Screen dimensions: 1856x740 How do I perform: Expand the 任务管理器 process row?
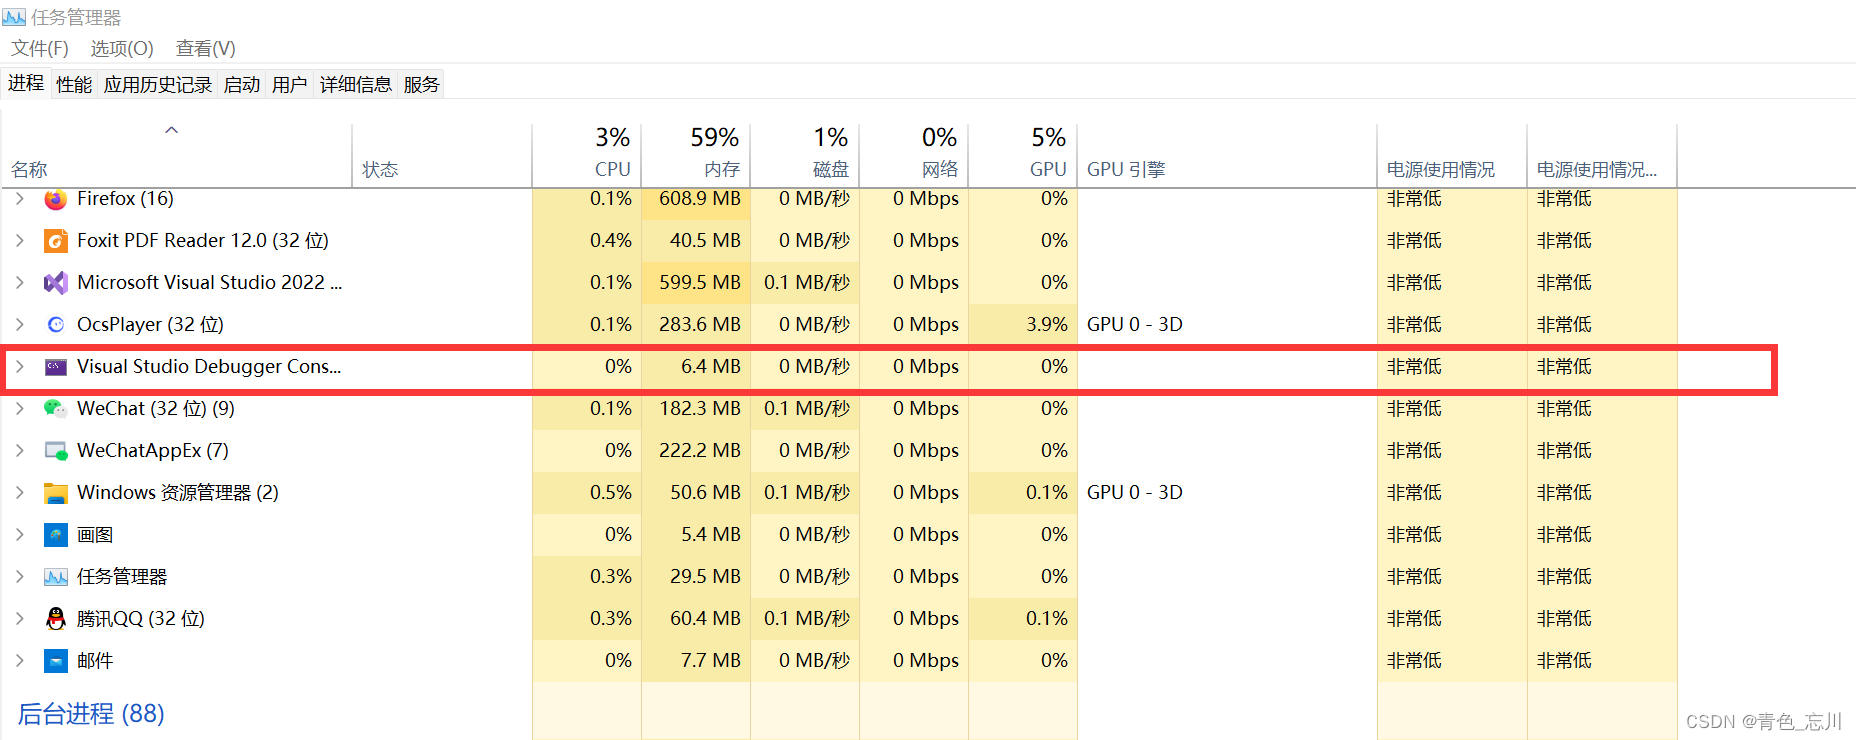pos(19,577)
